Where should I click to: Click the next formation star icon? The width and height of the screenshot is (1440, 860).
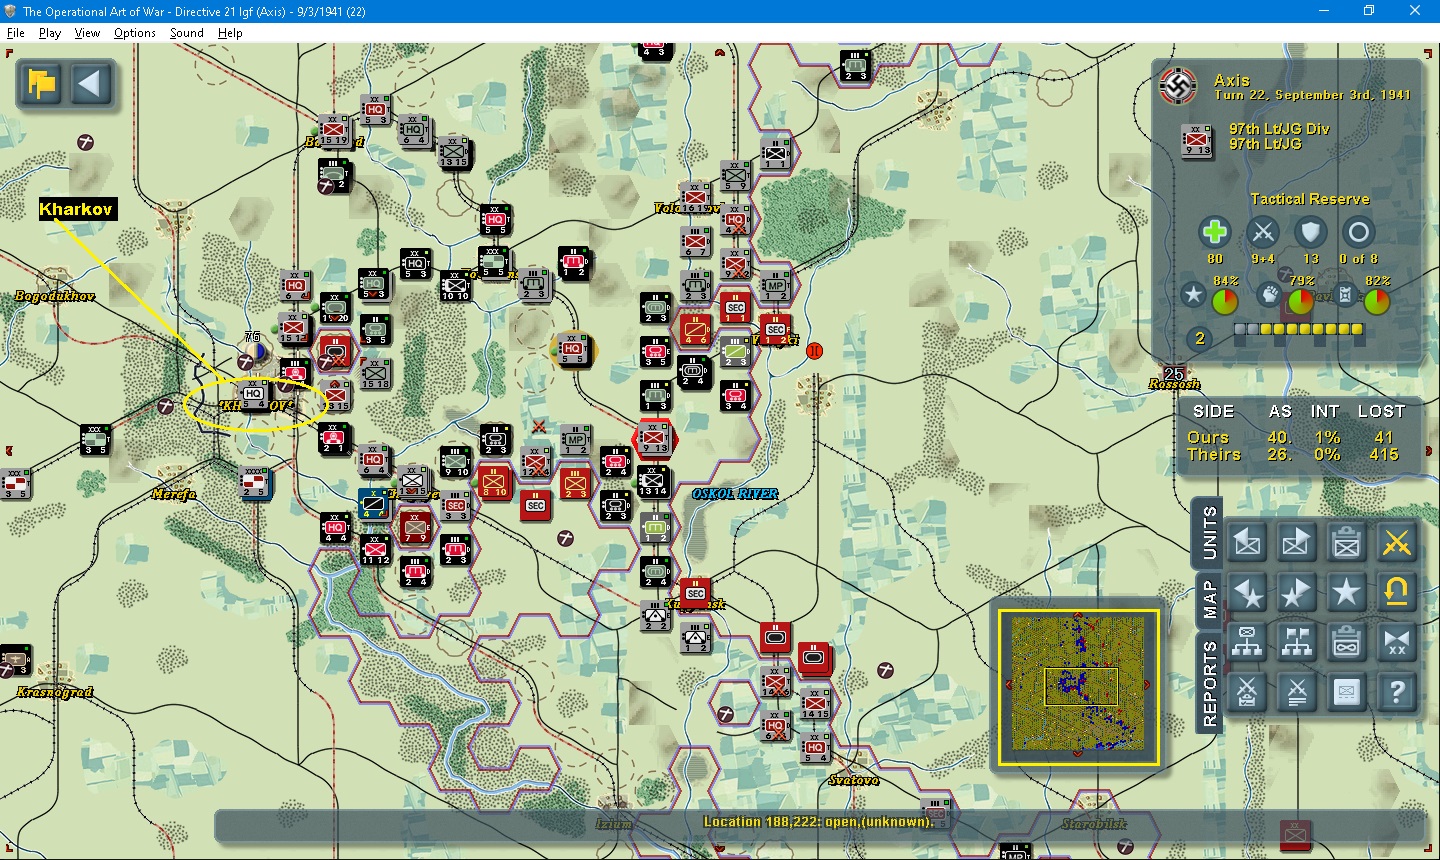coord(1296,592)
